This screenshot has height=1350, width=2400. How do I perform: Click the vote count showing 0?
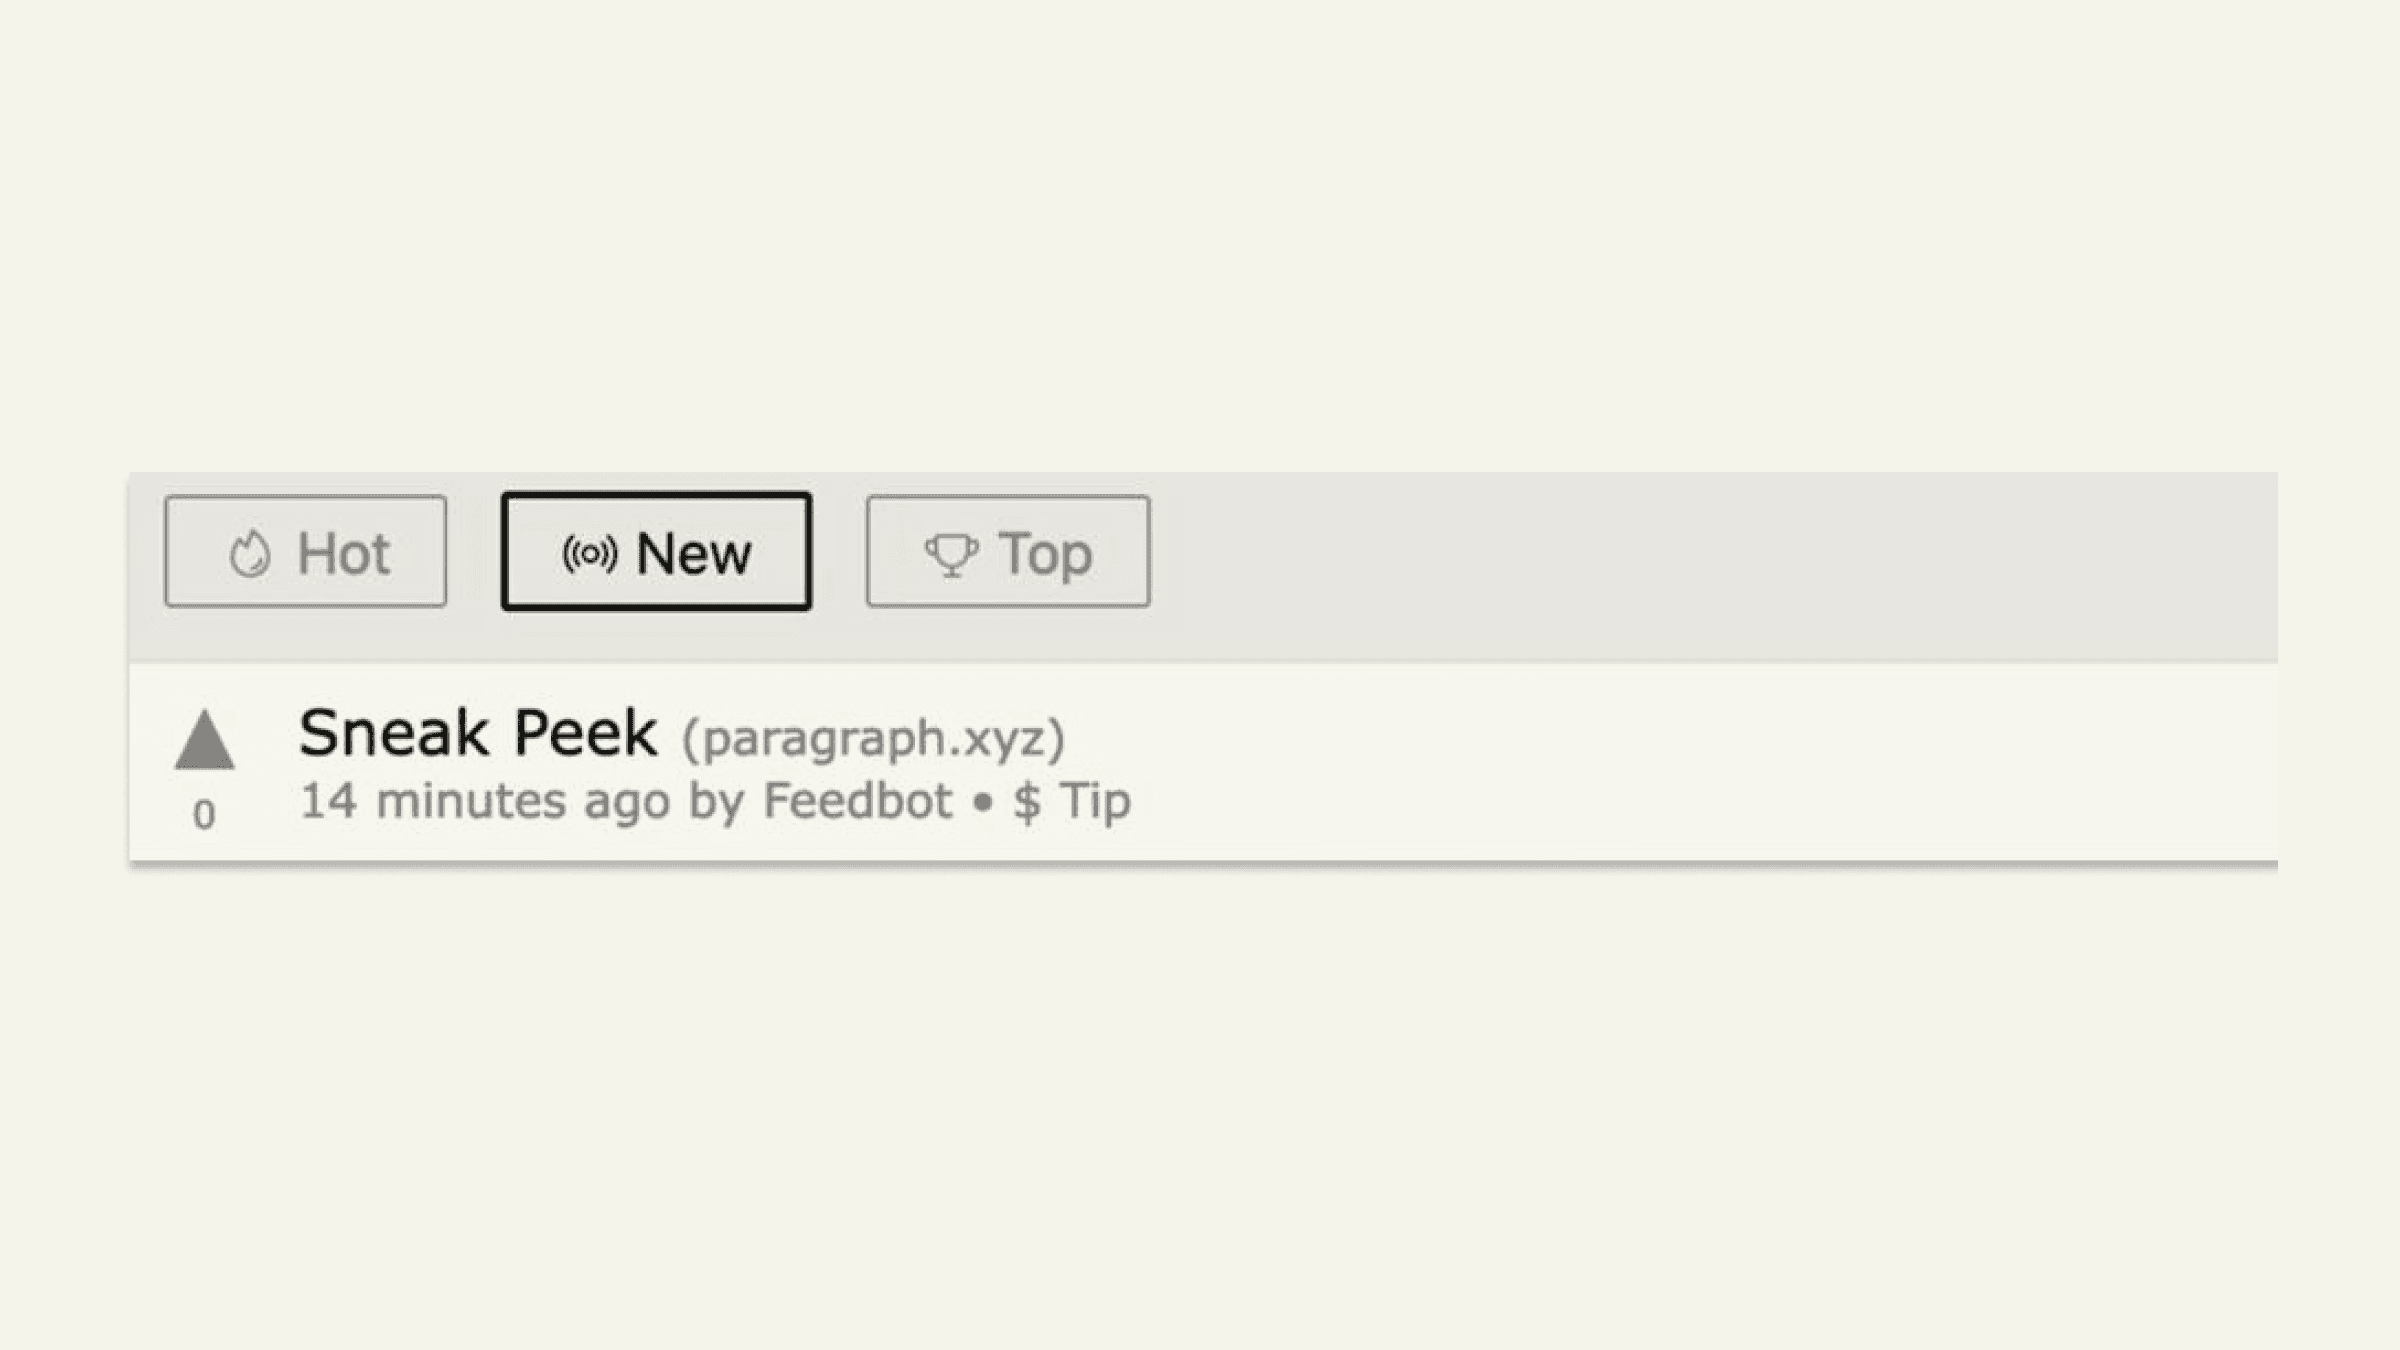[x=204, y=815]
